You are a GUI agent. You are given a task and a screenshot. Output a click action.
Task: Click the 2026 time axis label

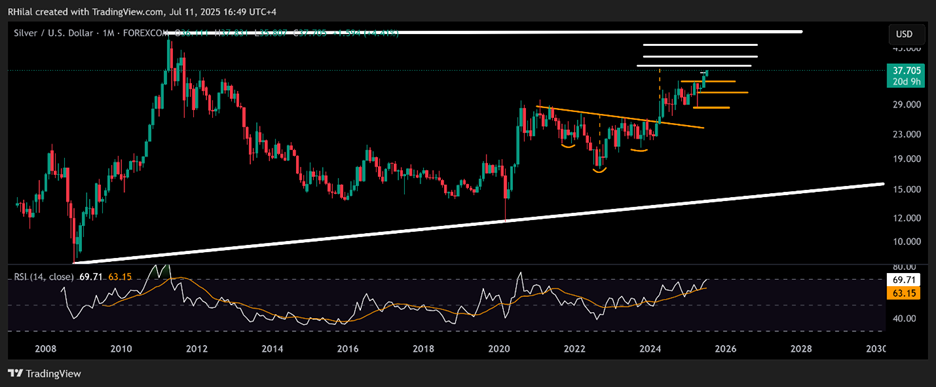coord(726,348)
